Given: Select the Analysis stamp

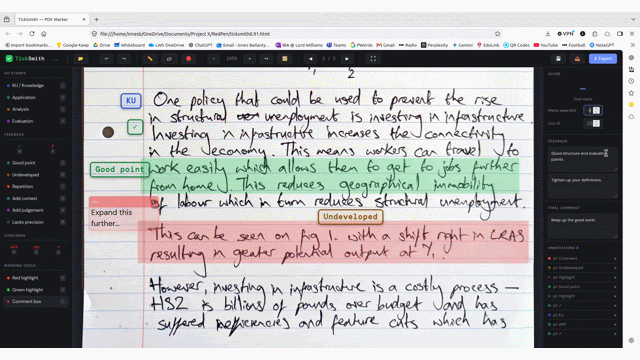Looking at the screenshot, I should 36,109.
